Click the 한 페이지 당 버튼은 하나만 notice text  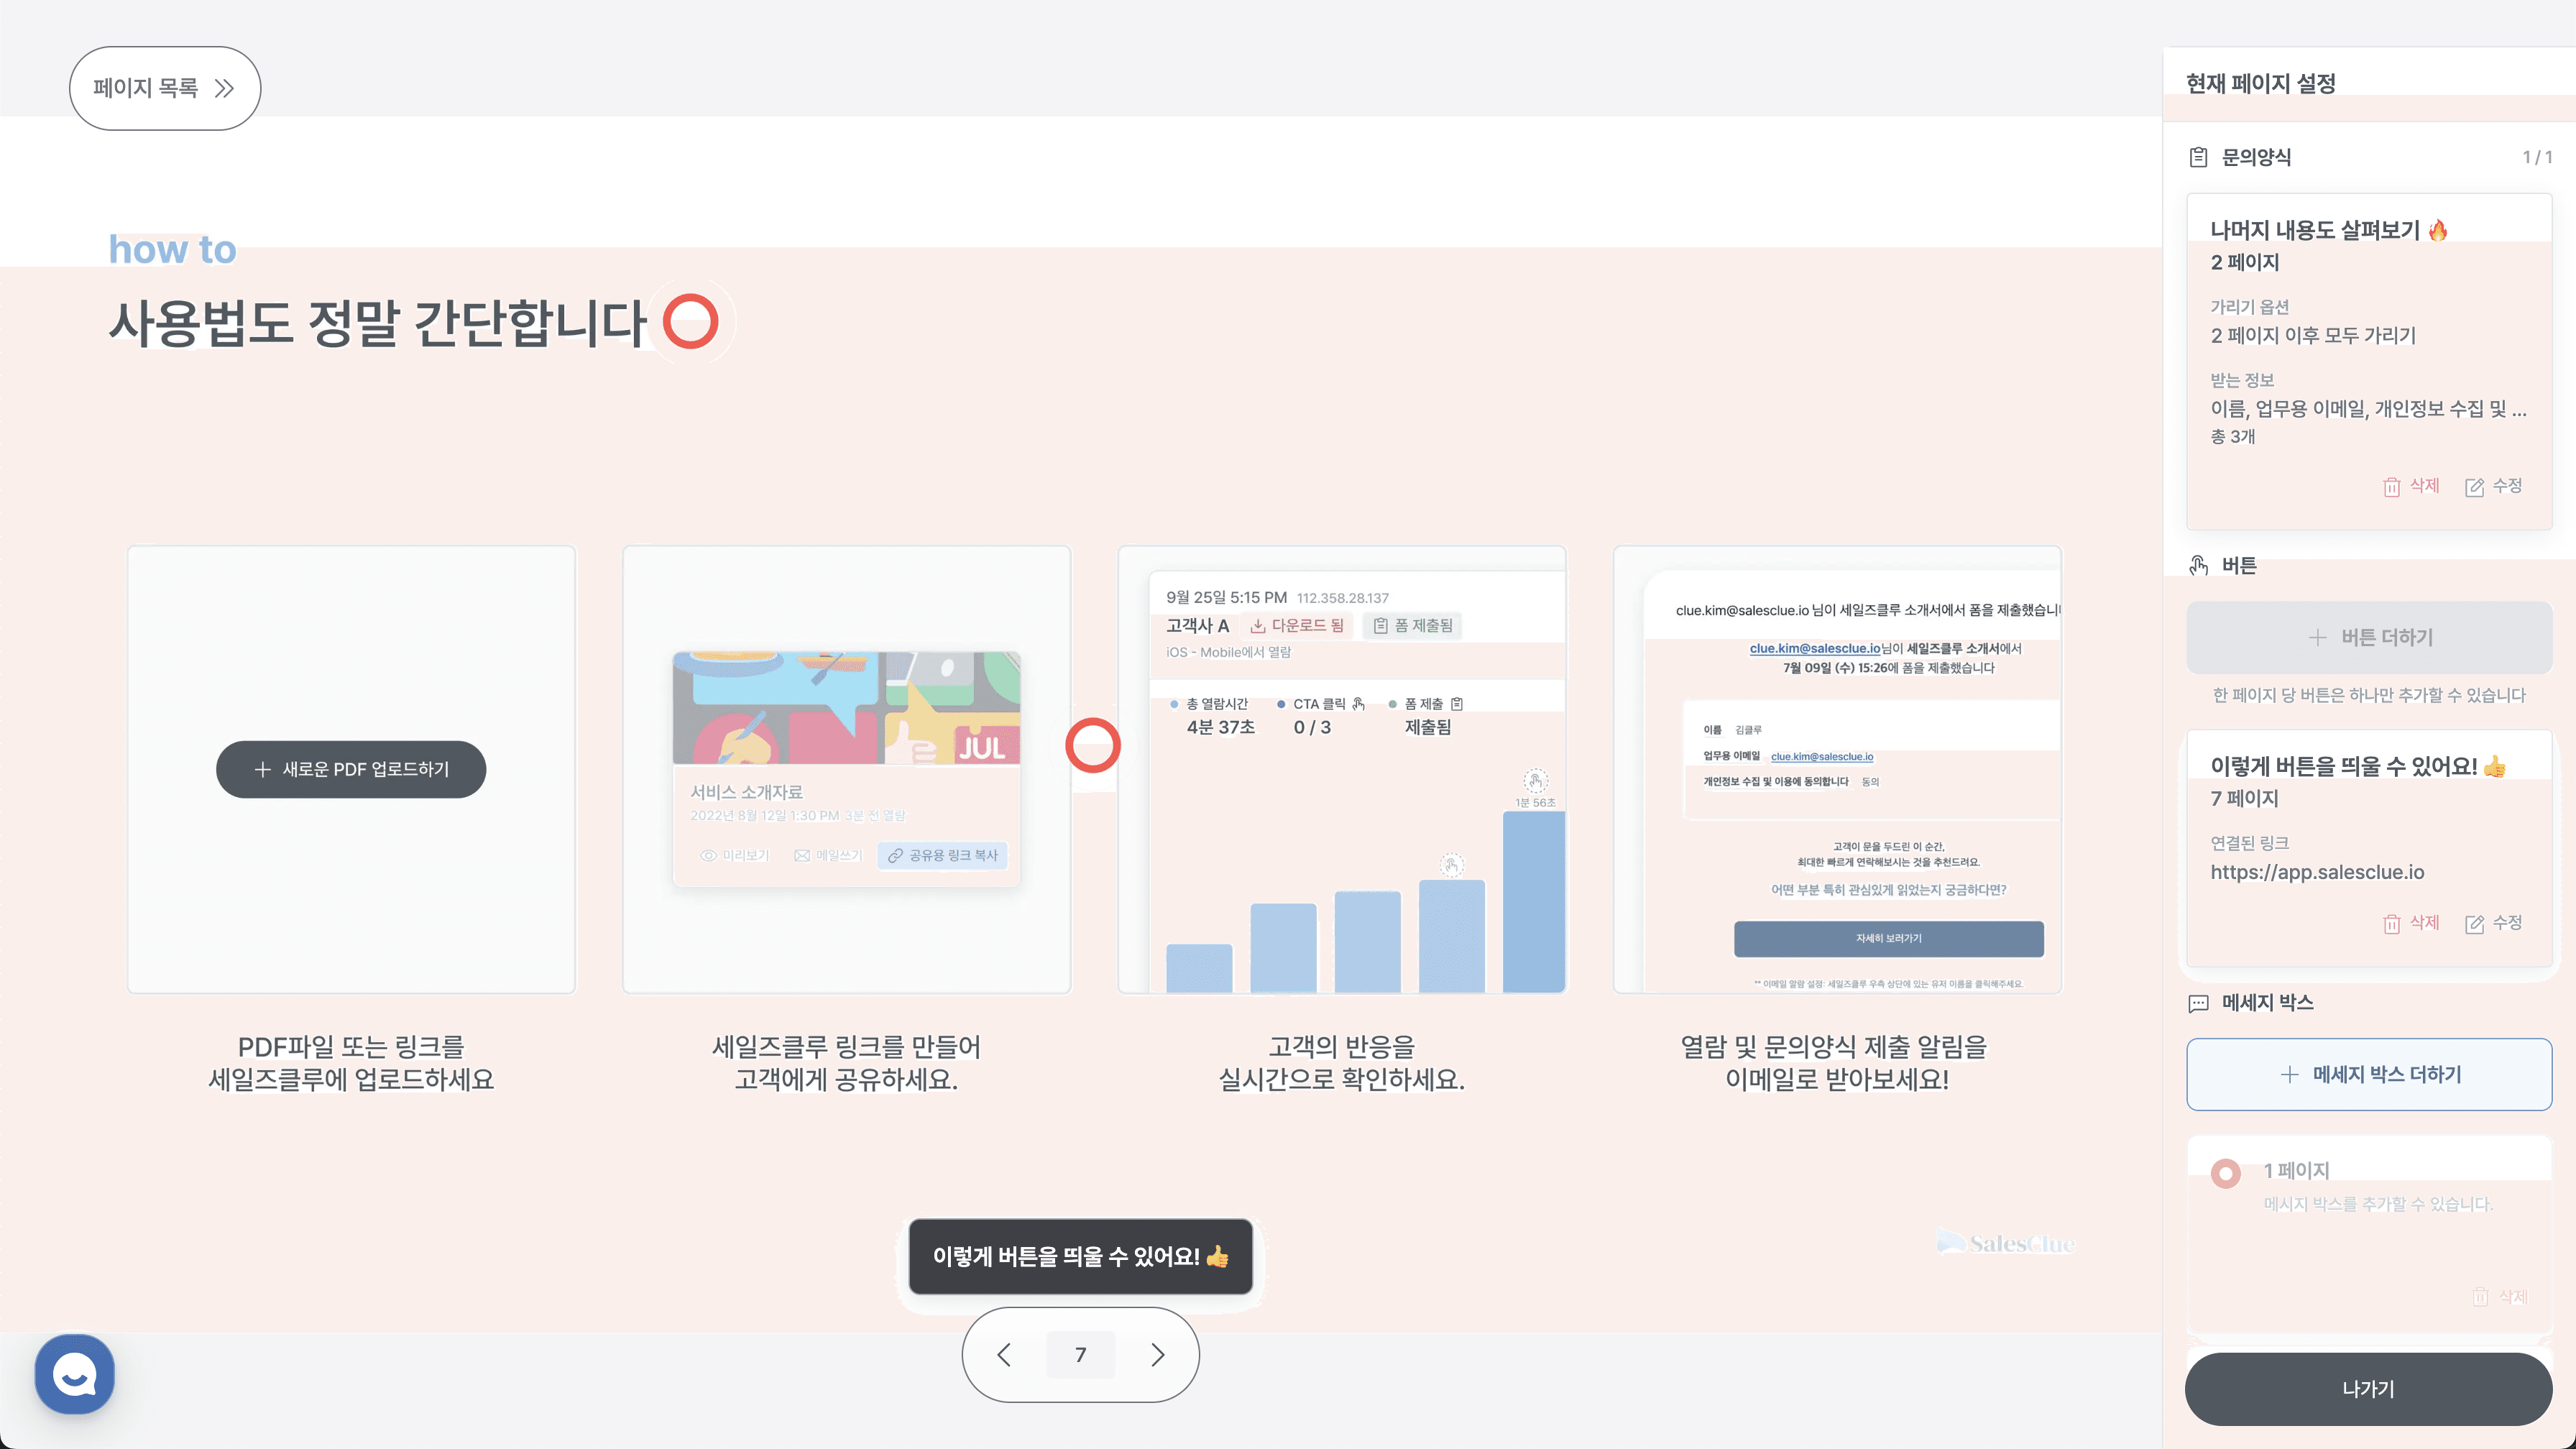(x=2369, y=695)
